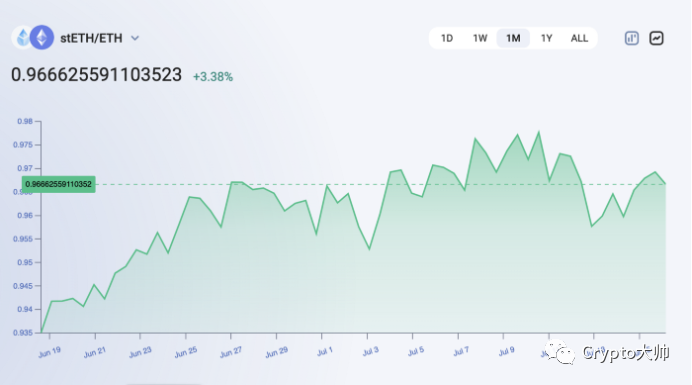Select the stETH/ETH pair name
692x385 pixels.
tap(91, 38)
